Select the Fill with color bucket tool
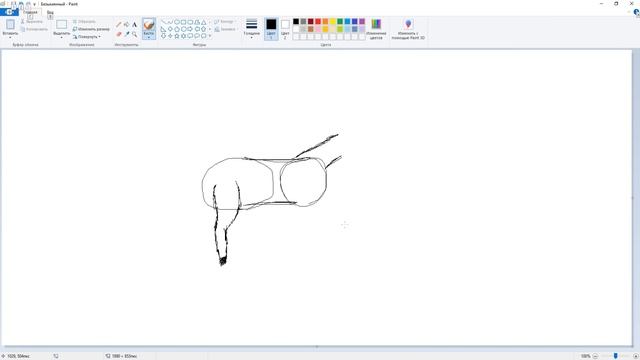The image size is (640, 360). pos(127,24)
